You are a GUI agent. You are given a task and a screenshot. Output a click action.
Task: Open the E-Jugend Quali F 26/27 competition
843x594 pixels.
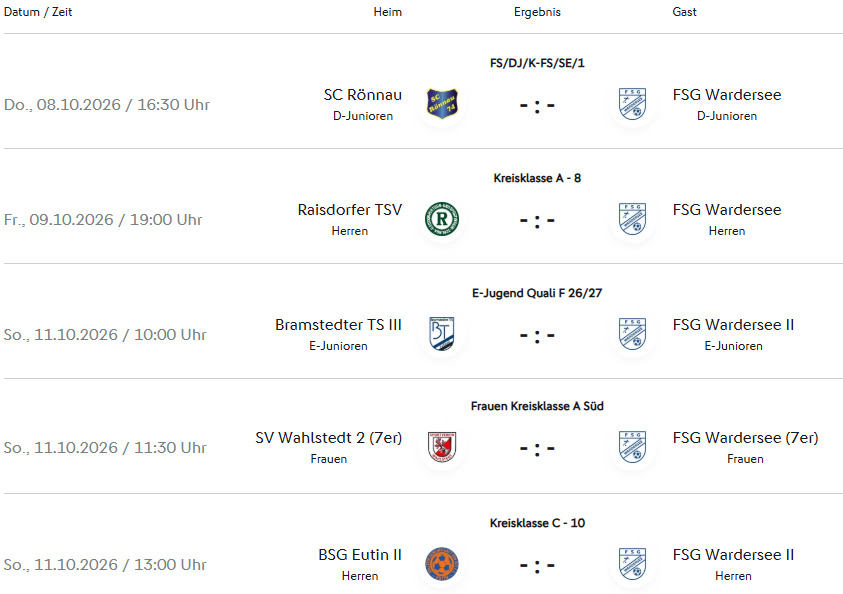pos(537,293)
